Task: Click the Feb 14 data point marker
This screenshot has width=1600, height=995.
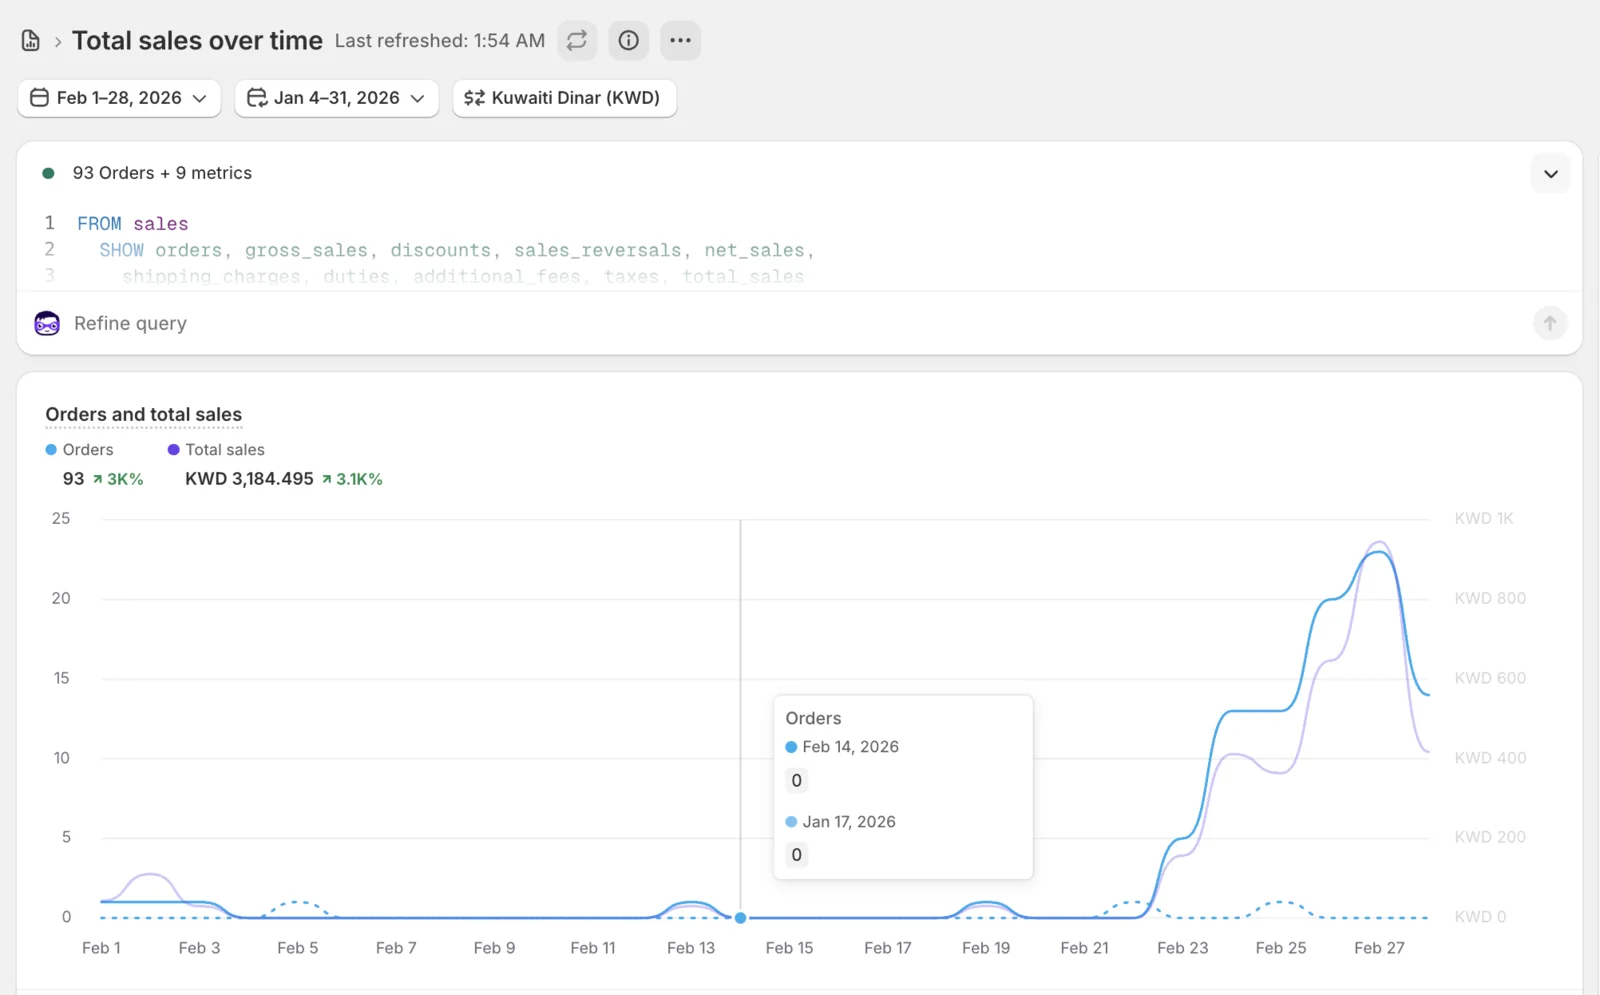Action: (x=741, y=918)
